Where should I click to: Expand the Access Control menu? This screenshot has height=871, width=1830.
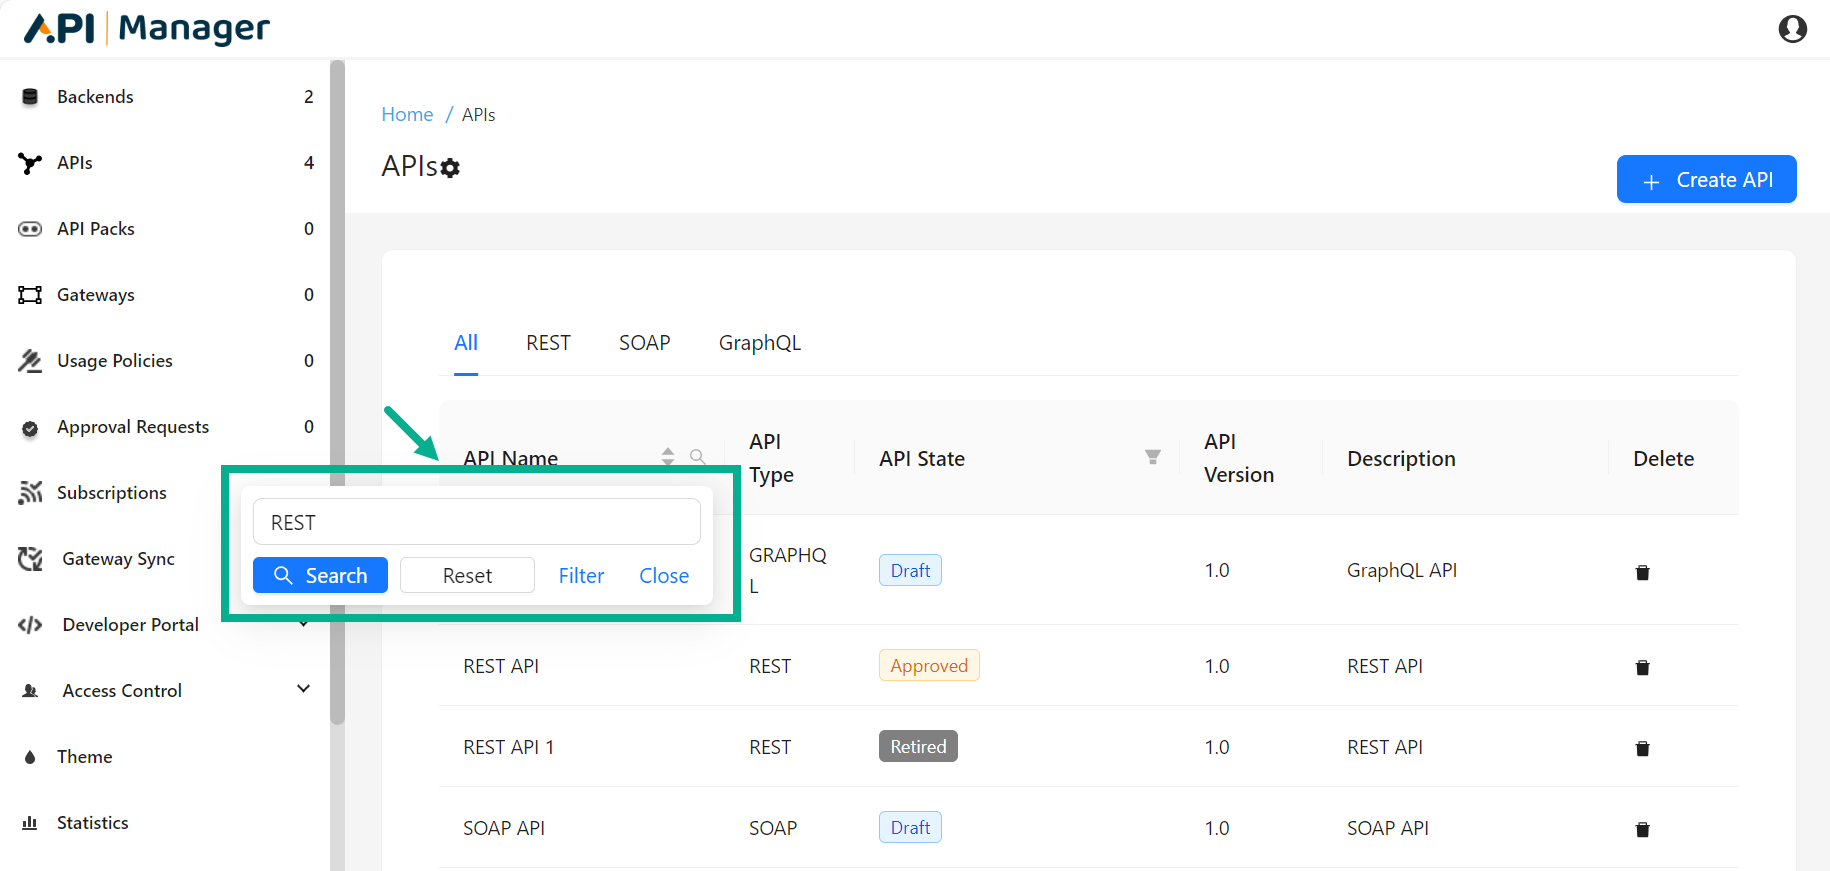point(303,689)
